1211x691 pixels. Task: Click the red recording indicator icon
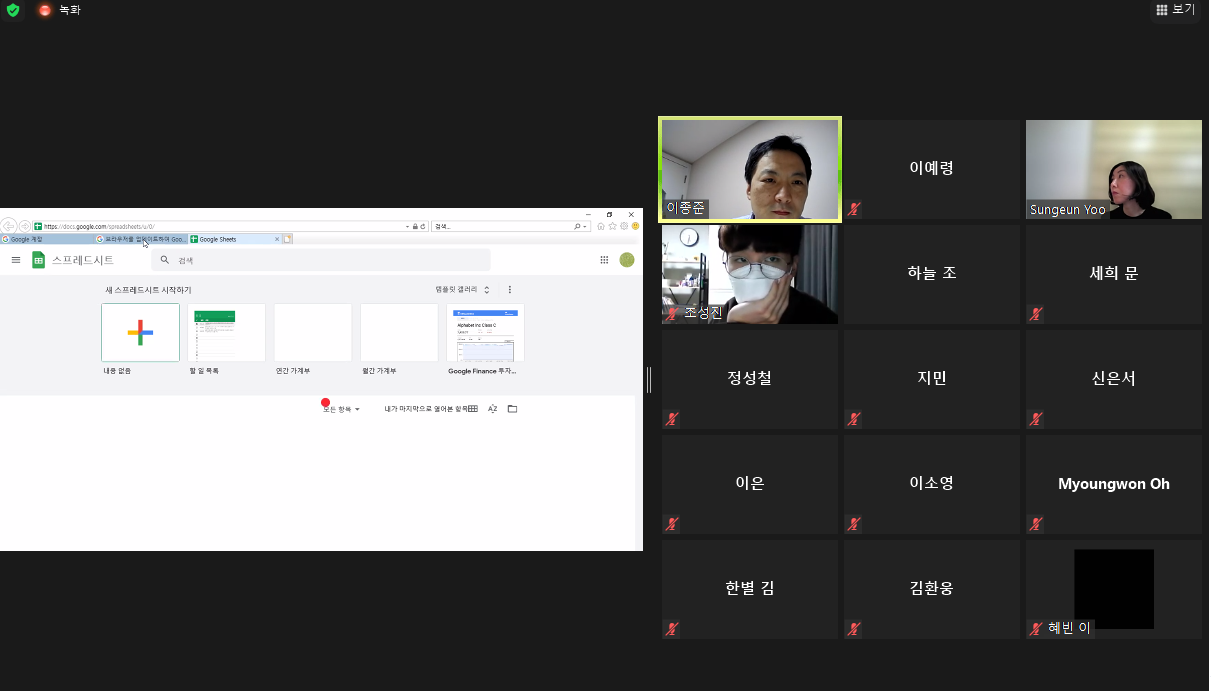point(45,10)
